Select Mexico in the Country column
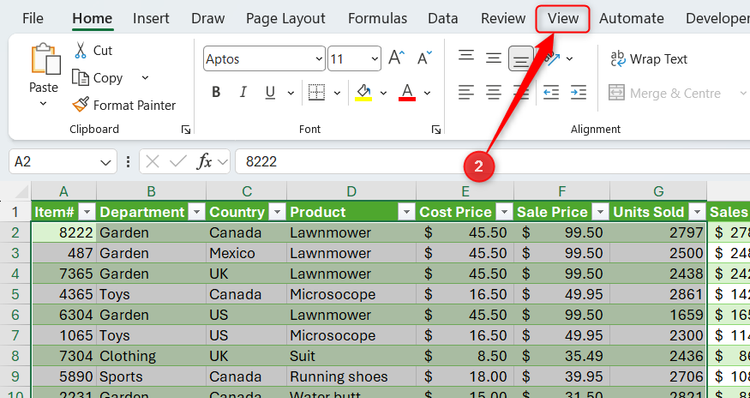 (247, 253)
